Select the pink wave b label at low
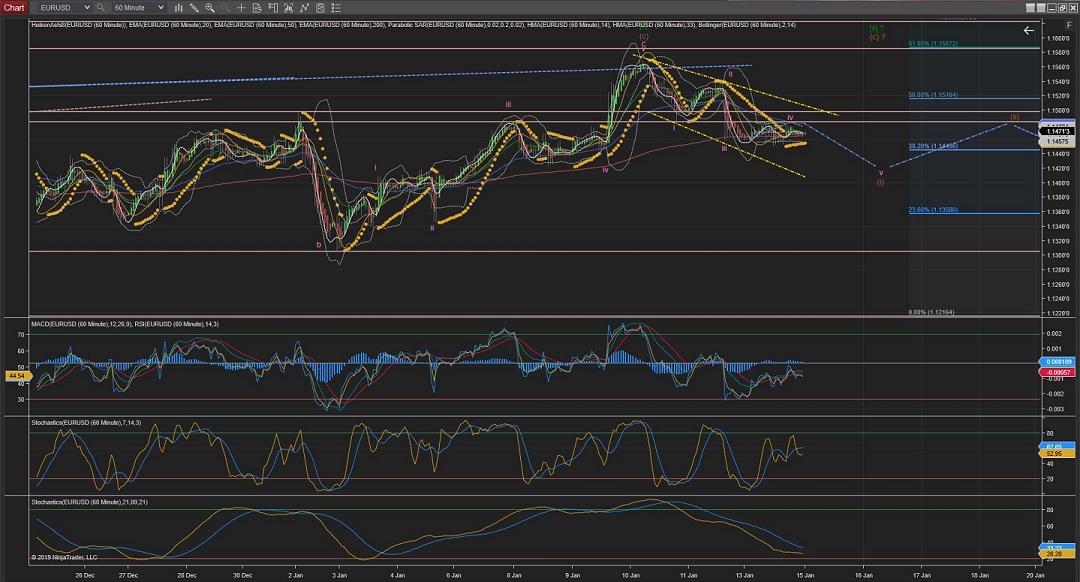 (x=319, y=245)
